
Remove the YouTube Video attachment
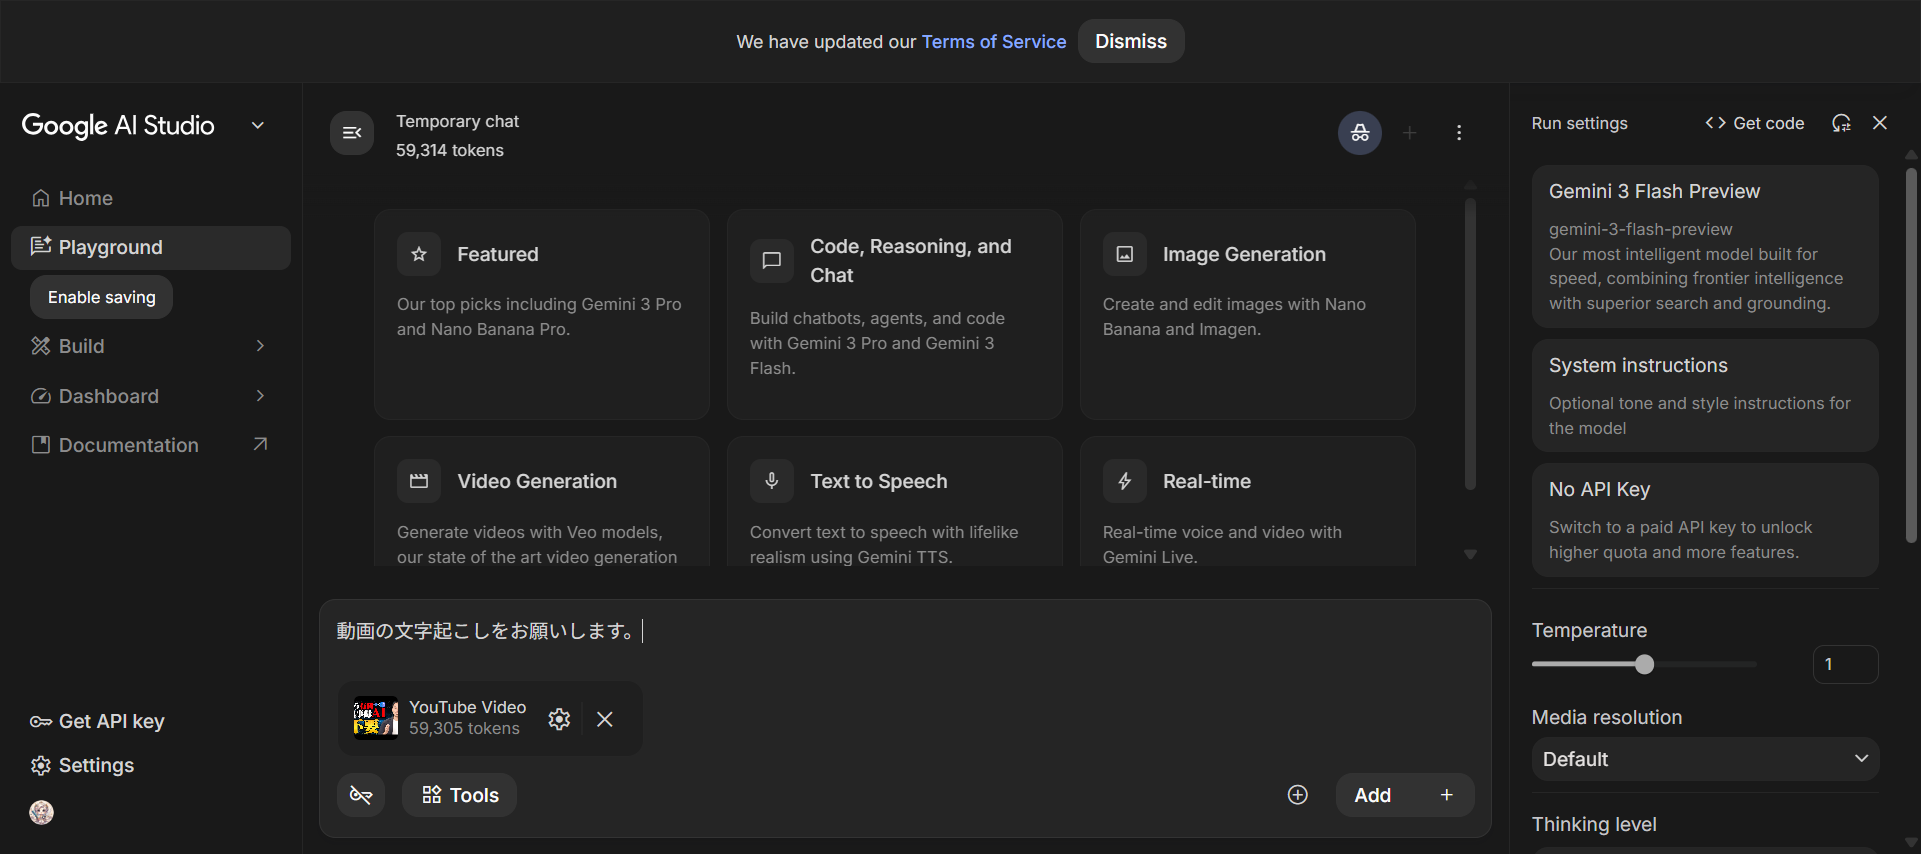[x=605, y=719]
